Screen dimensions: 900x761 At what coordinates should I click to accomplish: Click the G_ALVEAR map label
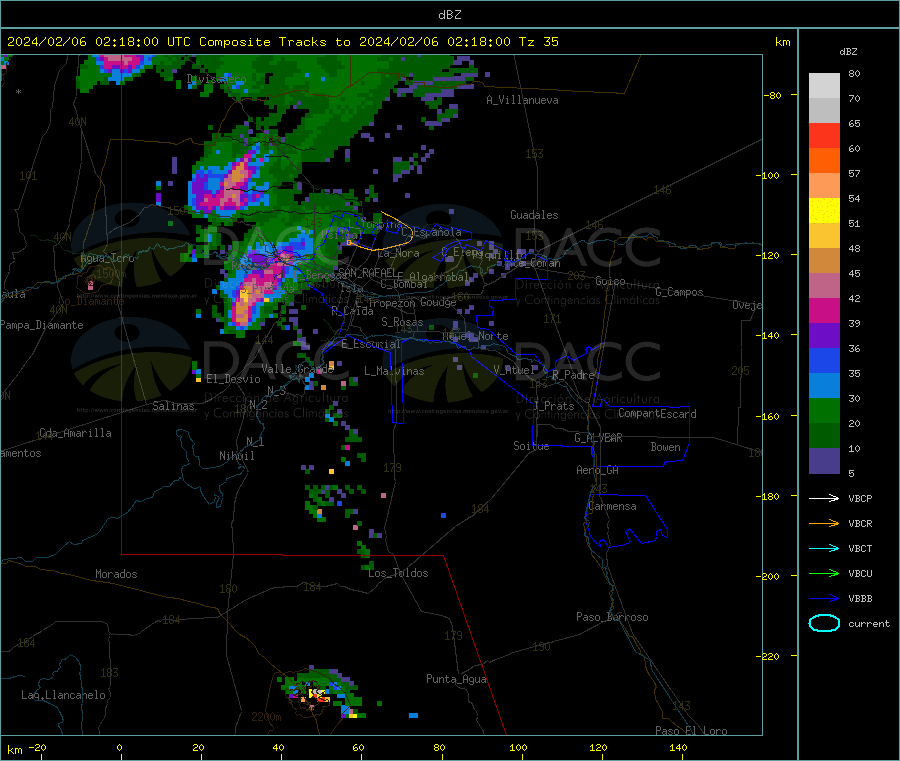point(598,438)
